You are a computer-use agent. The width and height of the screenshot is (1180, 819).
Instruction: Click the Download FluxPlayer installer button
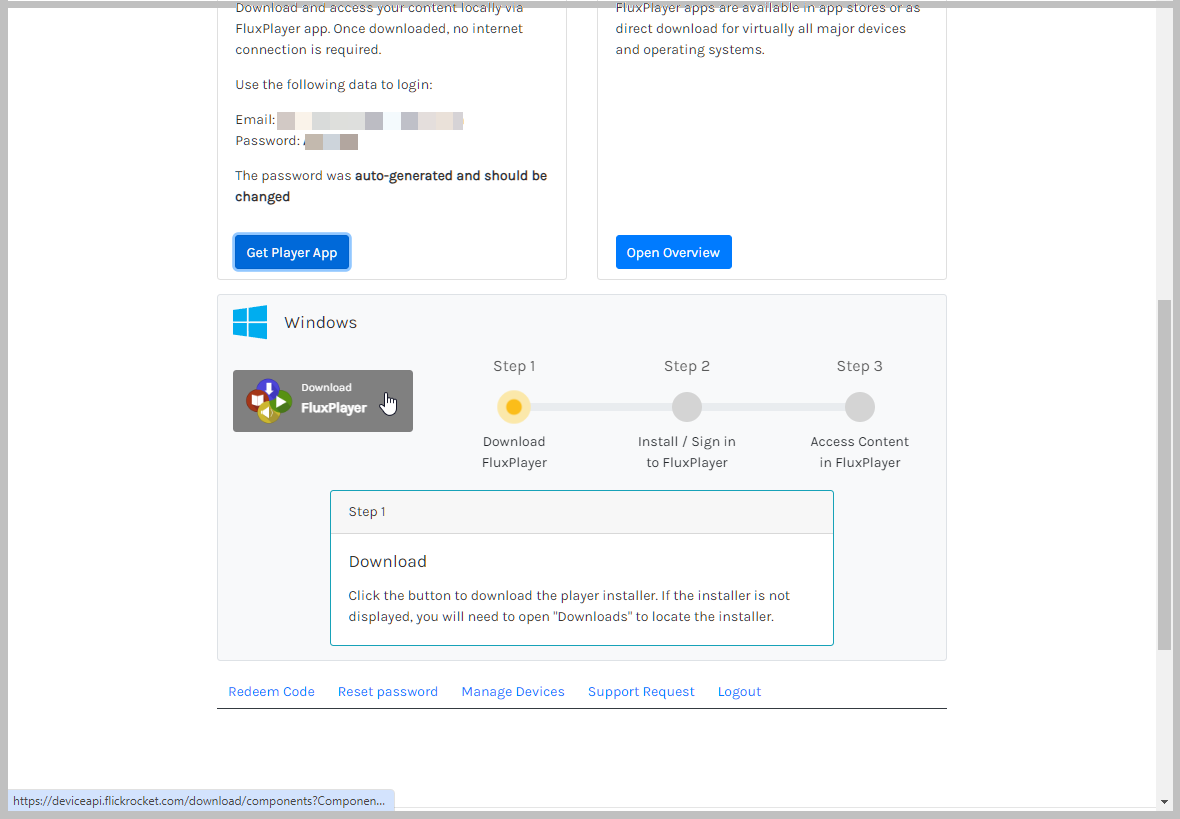click(322, 401)
